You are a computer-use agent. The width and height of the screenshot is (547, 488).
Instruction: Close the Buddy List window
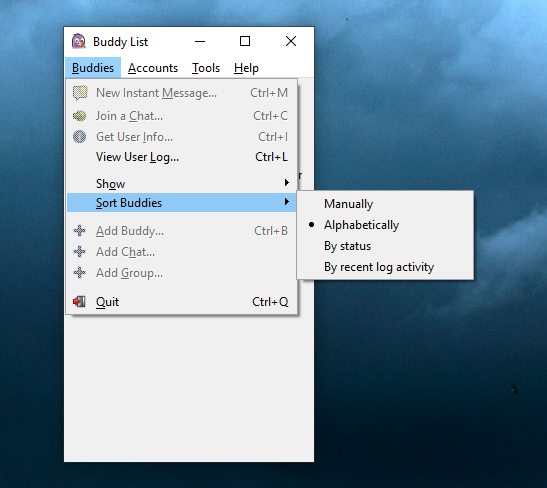pos(291,41)
